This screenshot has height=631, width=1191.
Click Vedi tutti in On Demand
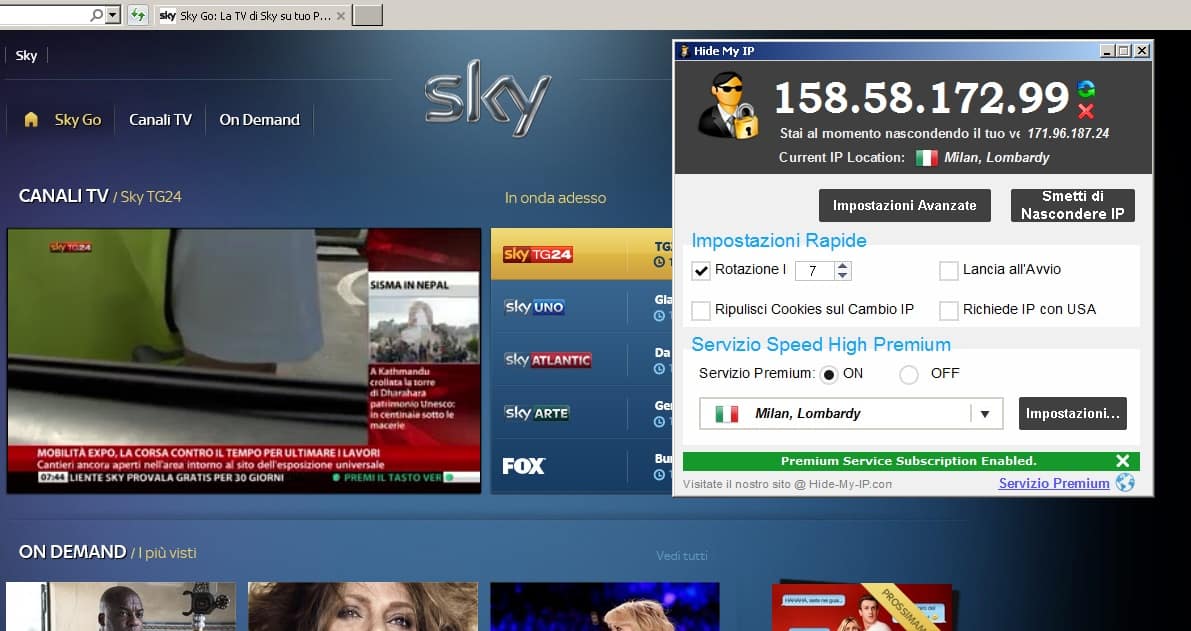(681, 556)
